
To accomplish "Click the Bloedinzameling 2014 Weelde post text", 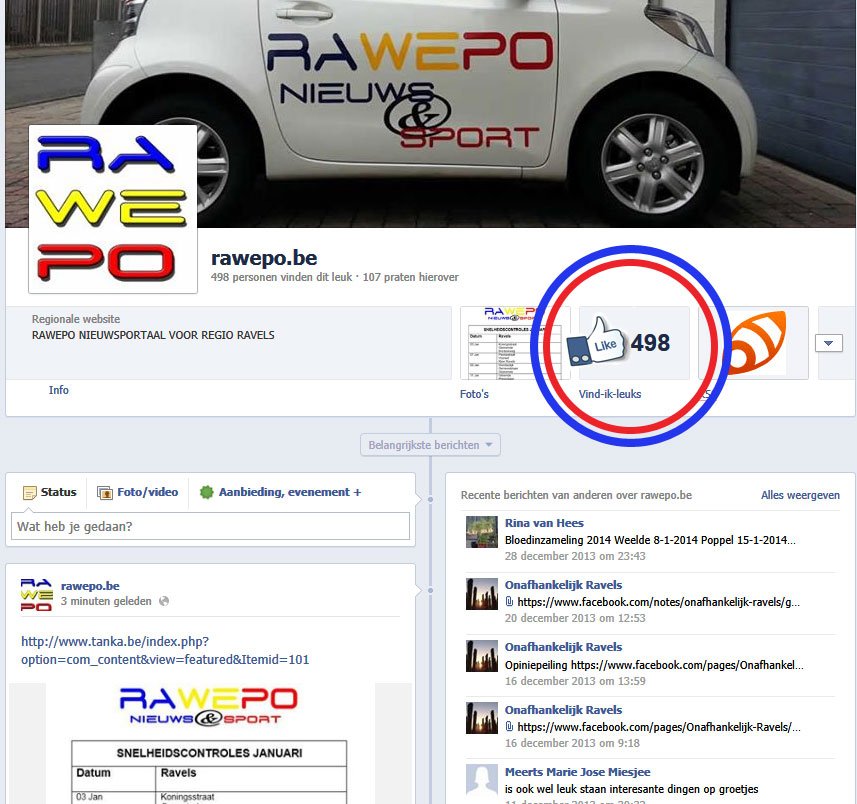I will pos(650,540).
